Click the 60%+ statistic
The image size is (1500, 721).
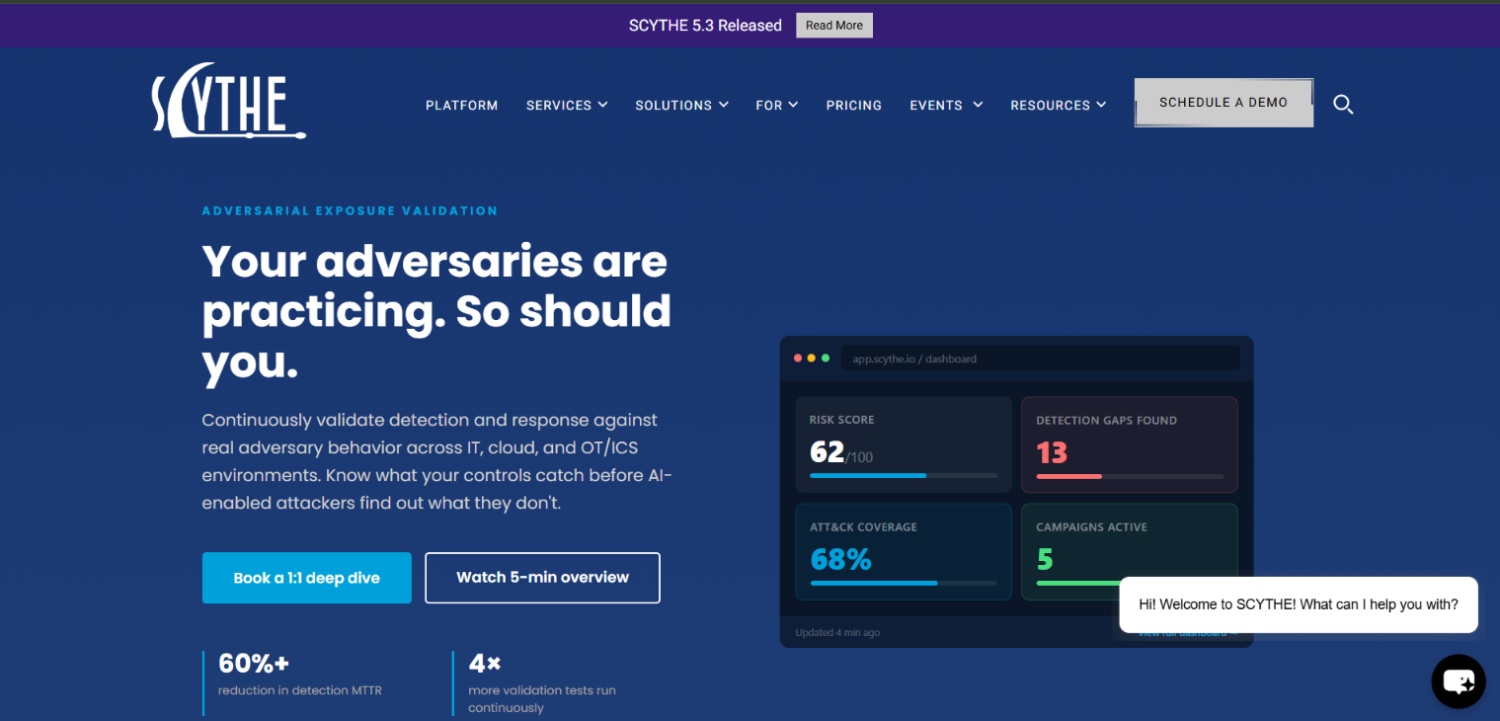pos(254,663)
